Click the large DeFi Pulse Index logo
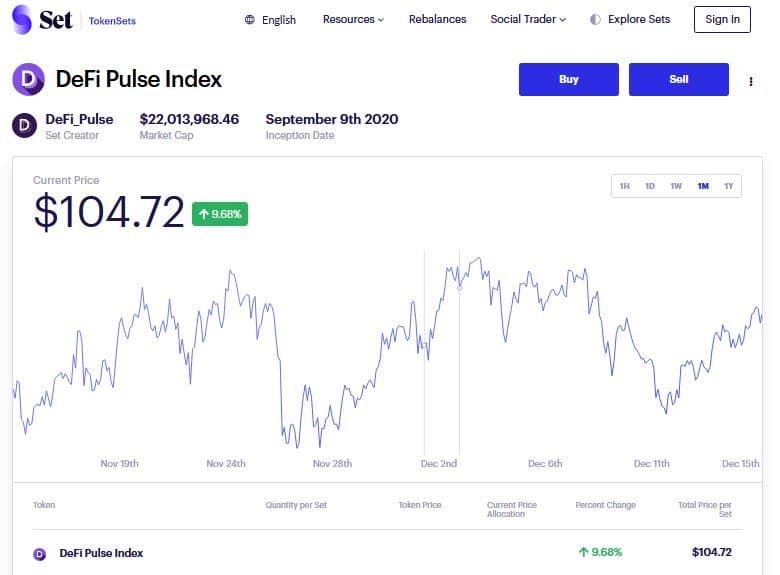 28,79
